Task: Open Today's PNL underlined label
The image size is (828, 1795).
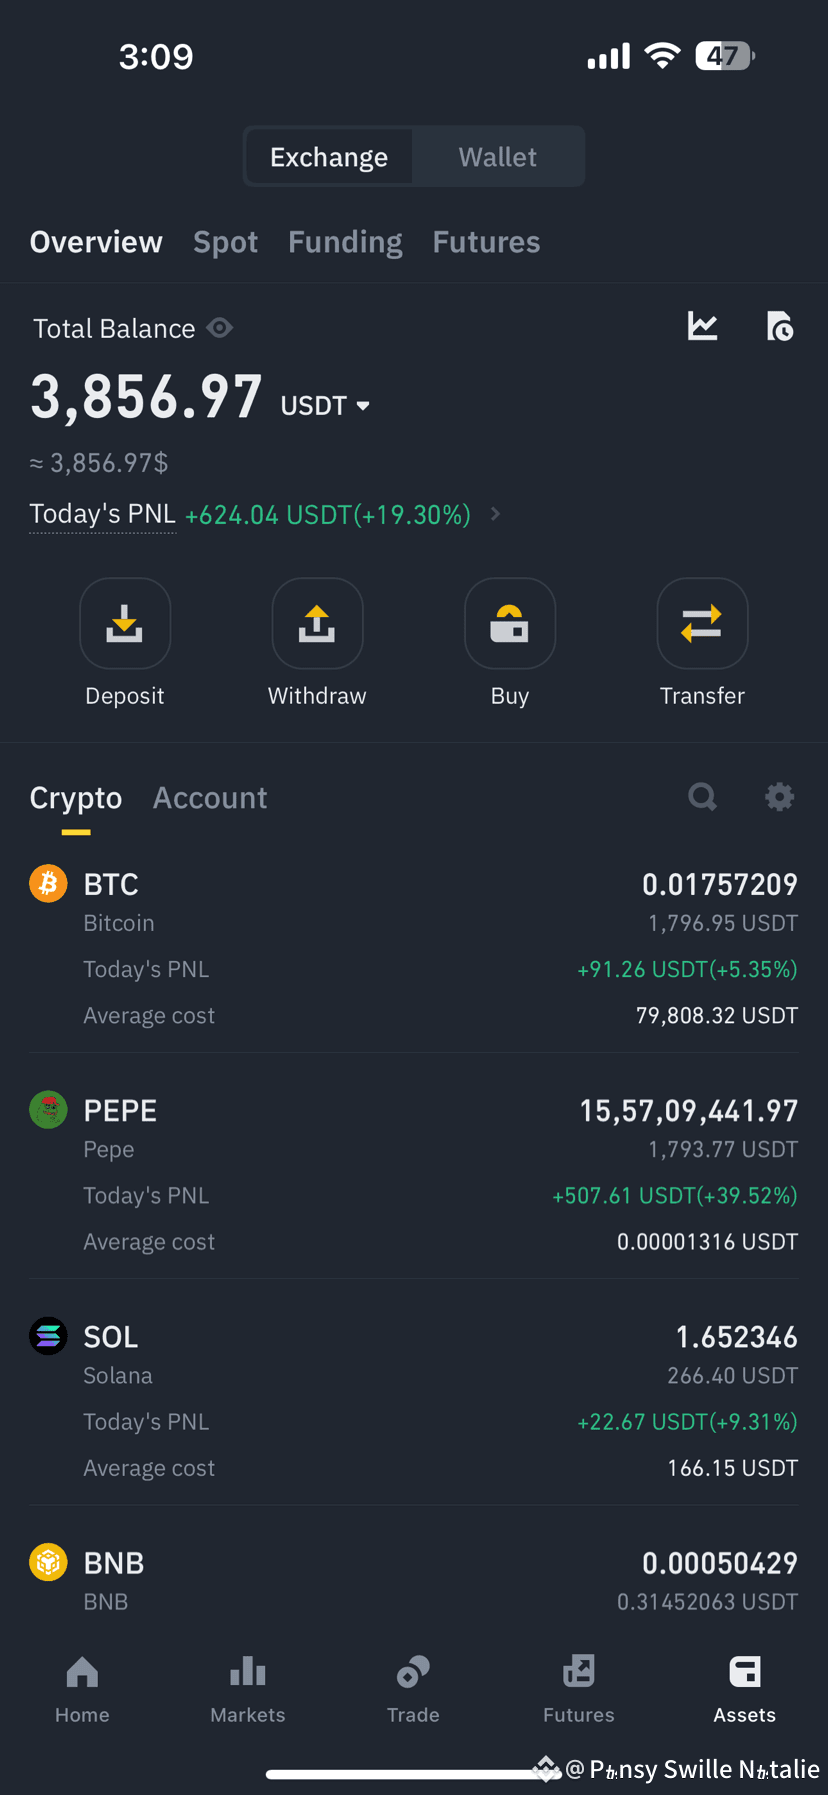Action: (x=102, y=514)
